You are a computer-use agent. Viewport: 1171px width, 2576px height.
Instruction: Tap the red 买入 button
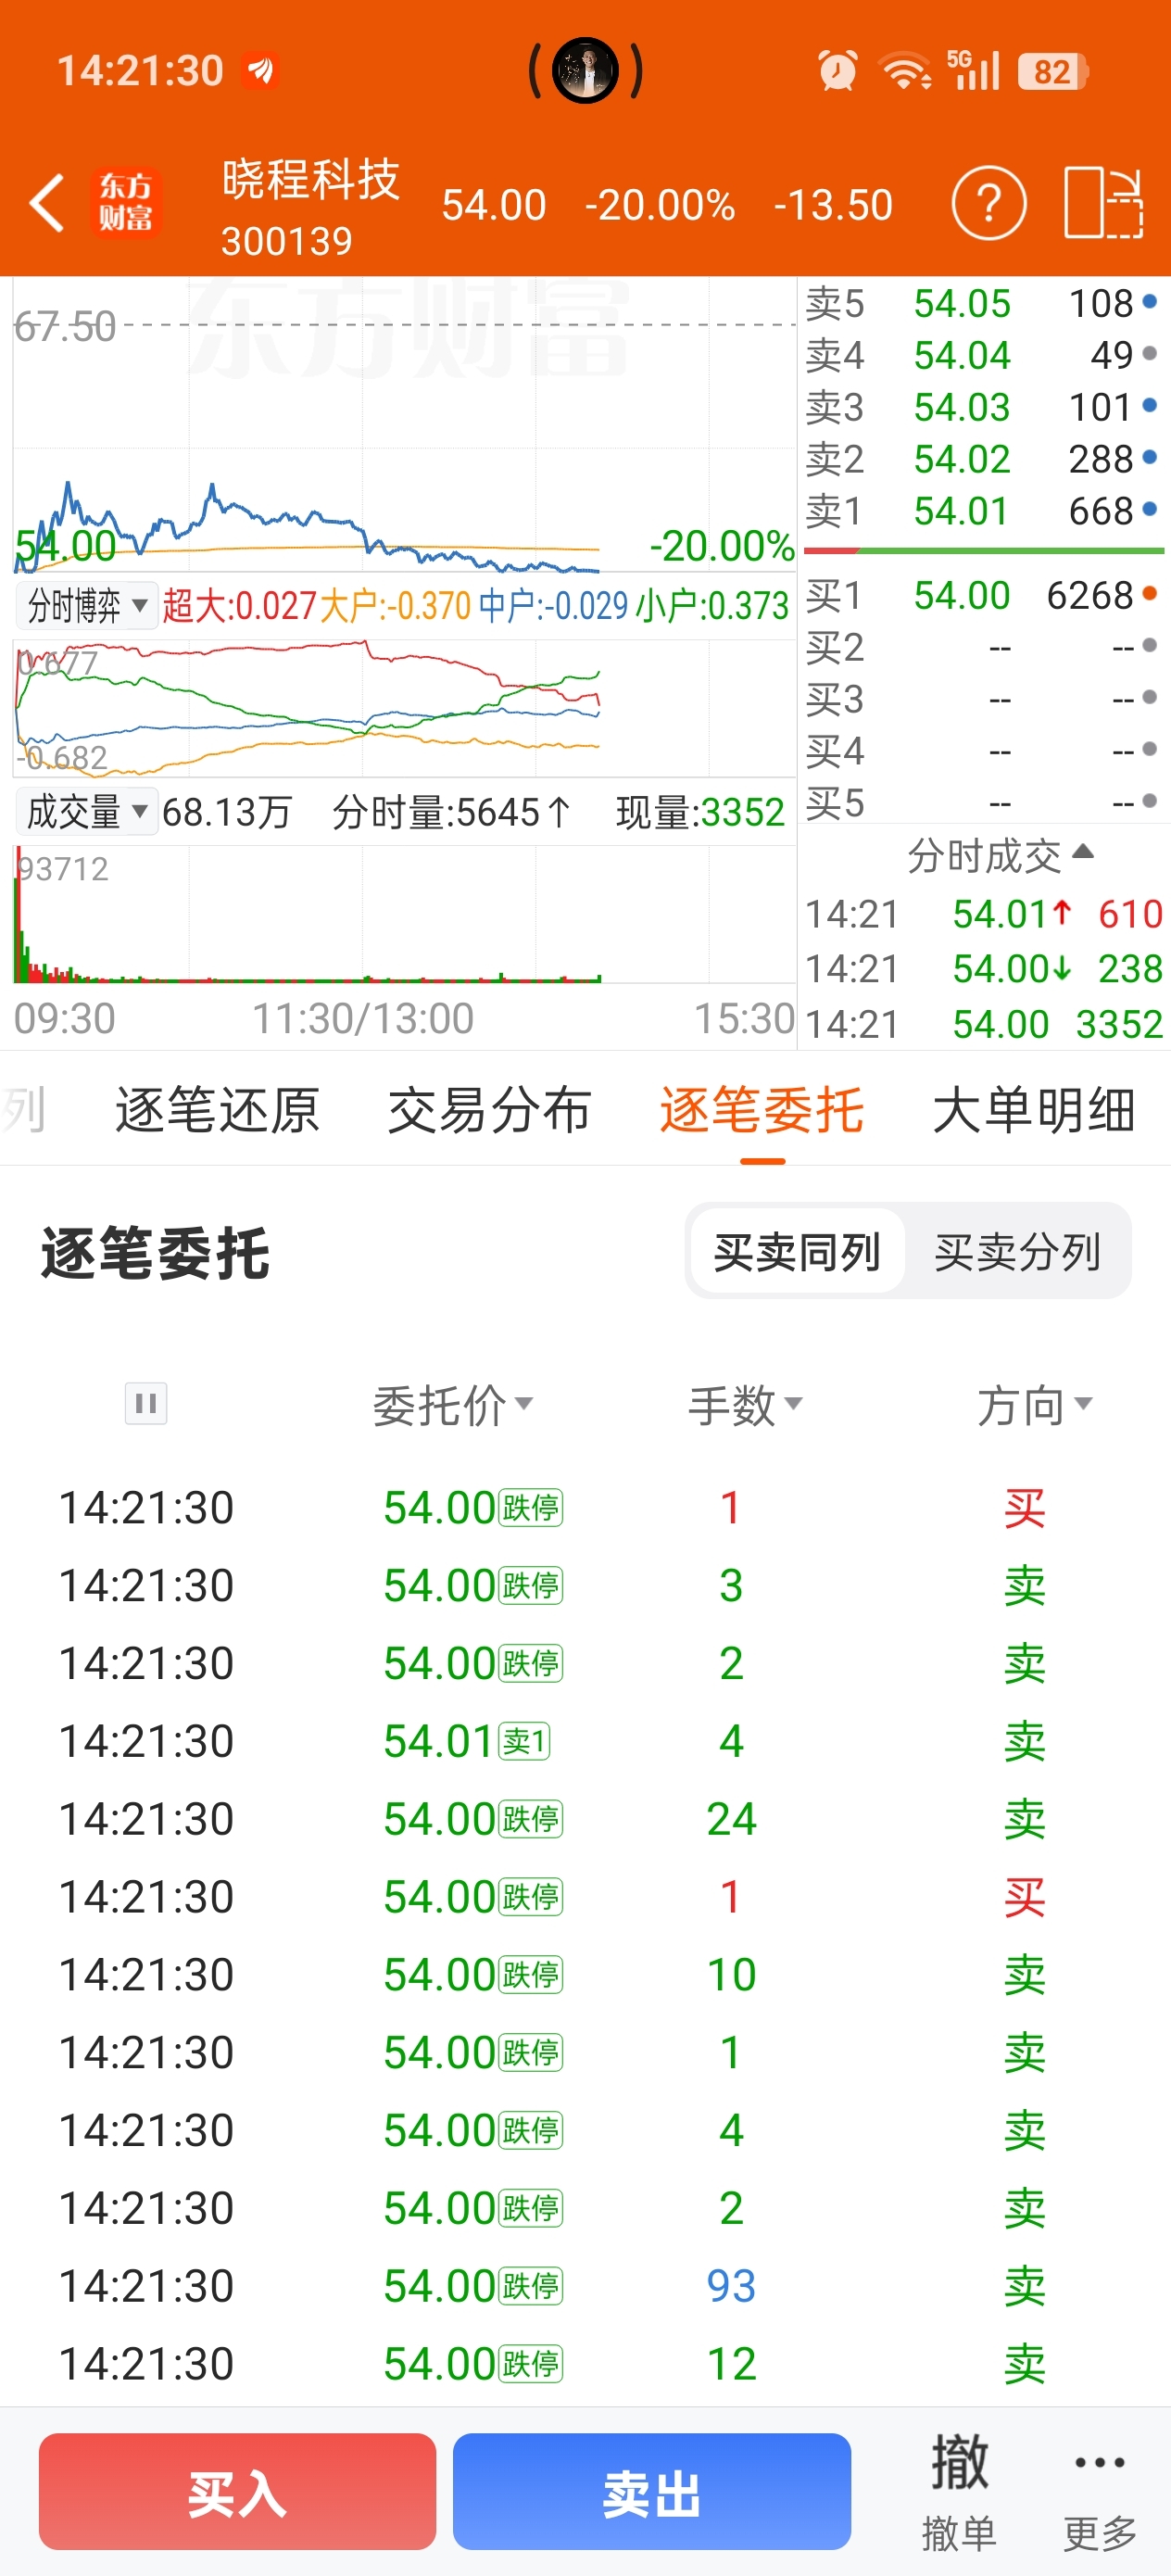tap(237, 2491)
